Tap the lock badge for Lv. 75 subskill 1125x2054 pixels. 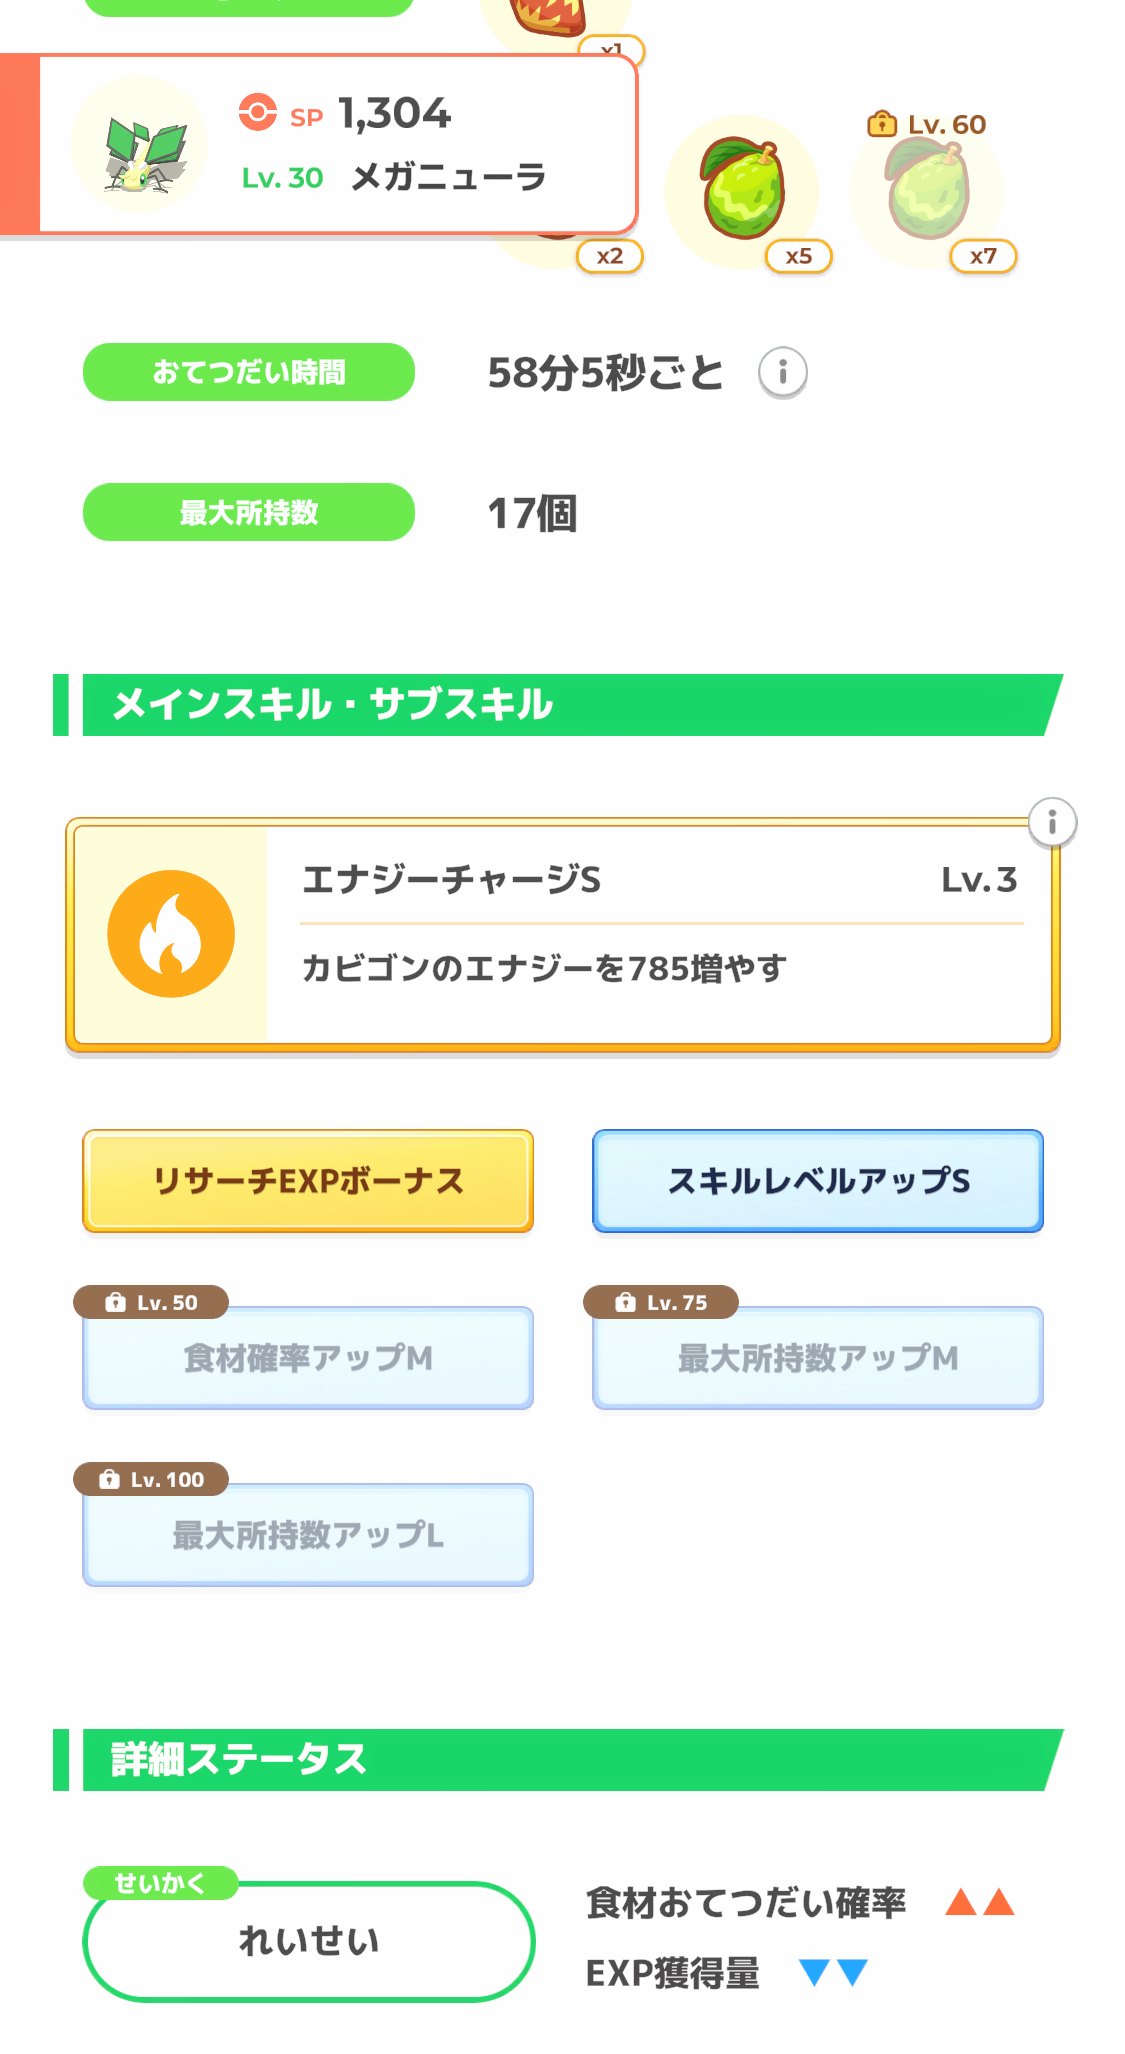pos(661,1302)
